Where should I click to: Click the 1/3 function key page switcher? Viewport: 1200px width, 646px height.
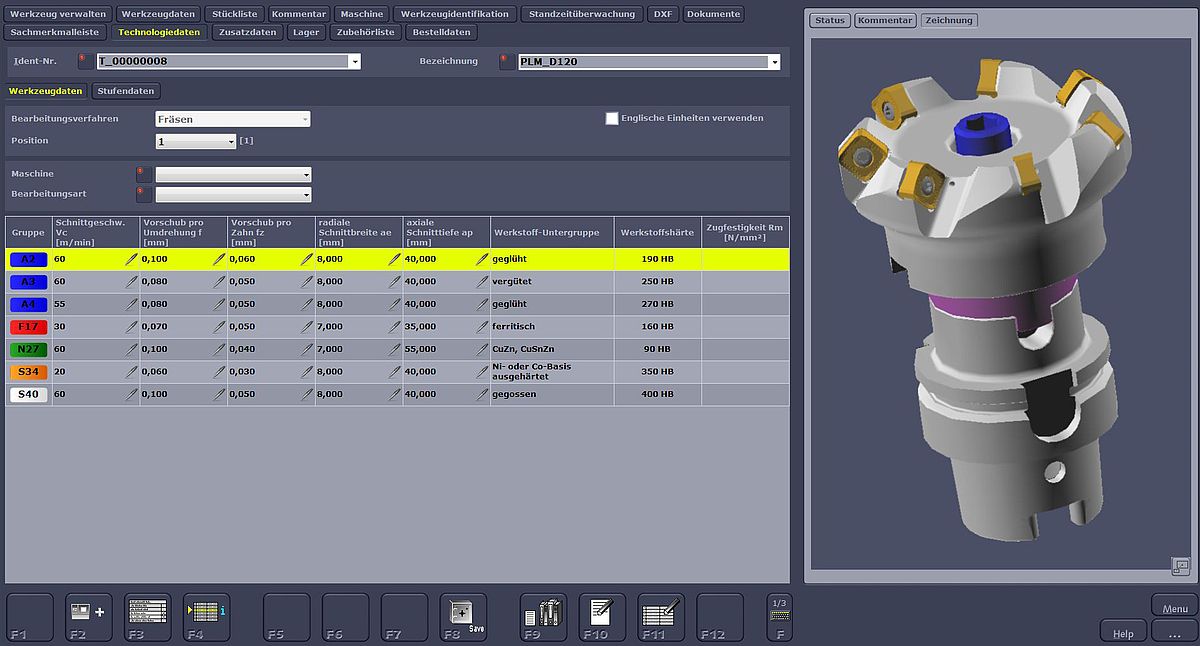[780, 616]
